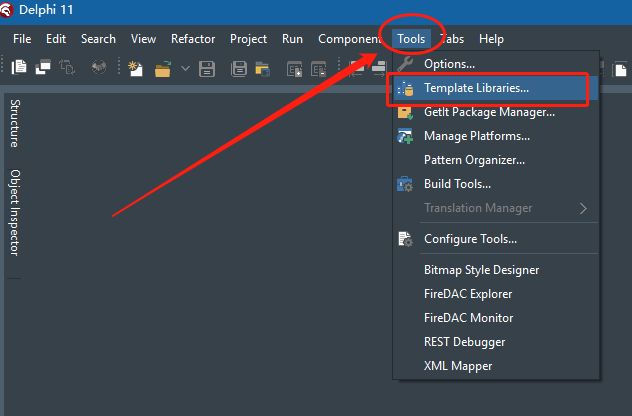Open the File menu

pyautogui.click(x=22, y=39)
